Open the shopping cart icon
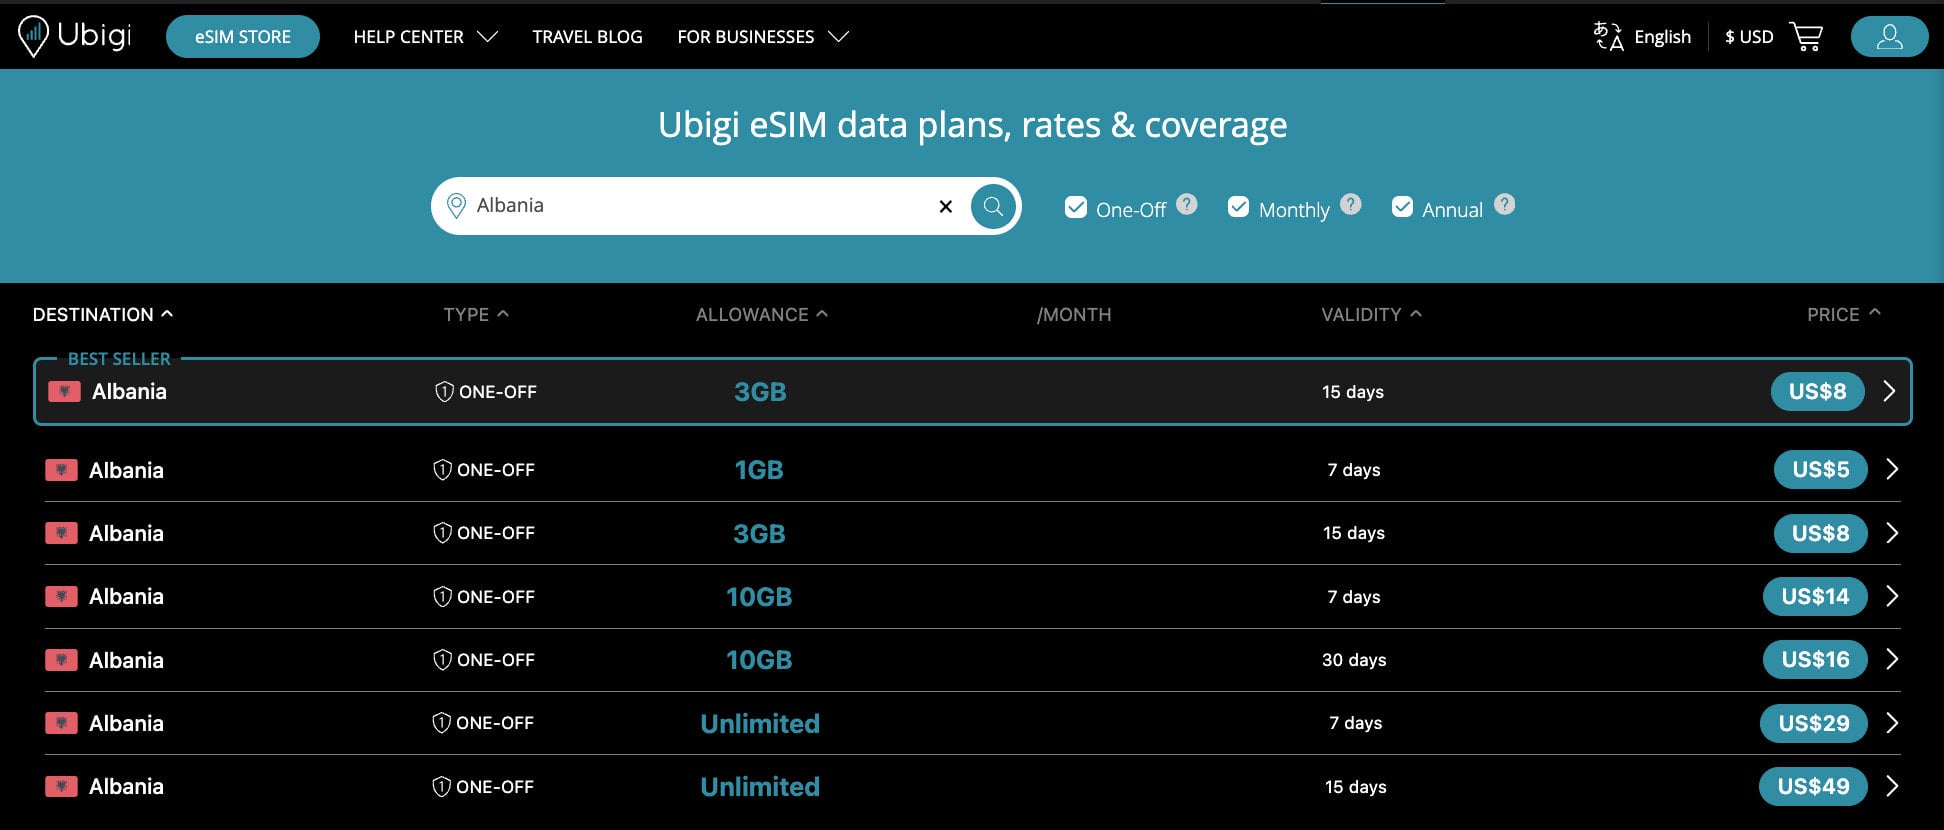This screenshot has height=830, width=1944. point(1806,37)
